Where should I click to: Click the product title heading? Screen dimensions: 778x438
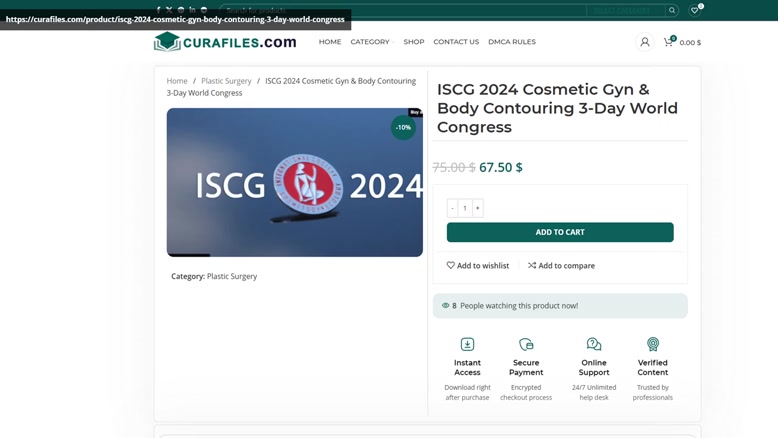click(x=557, y=108)
